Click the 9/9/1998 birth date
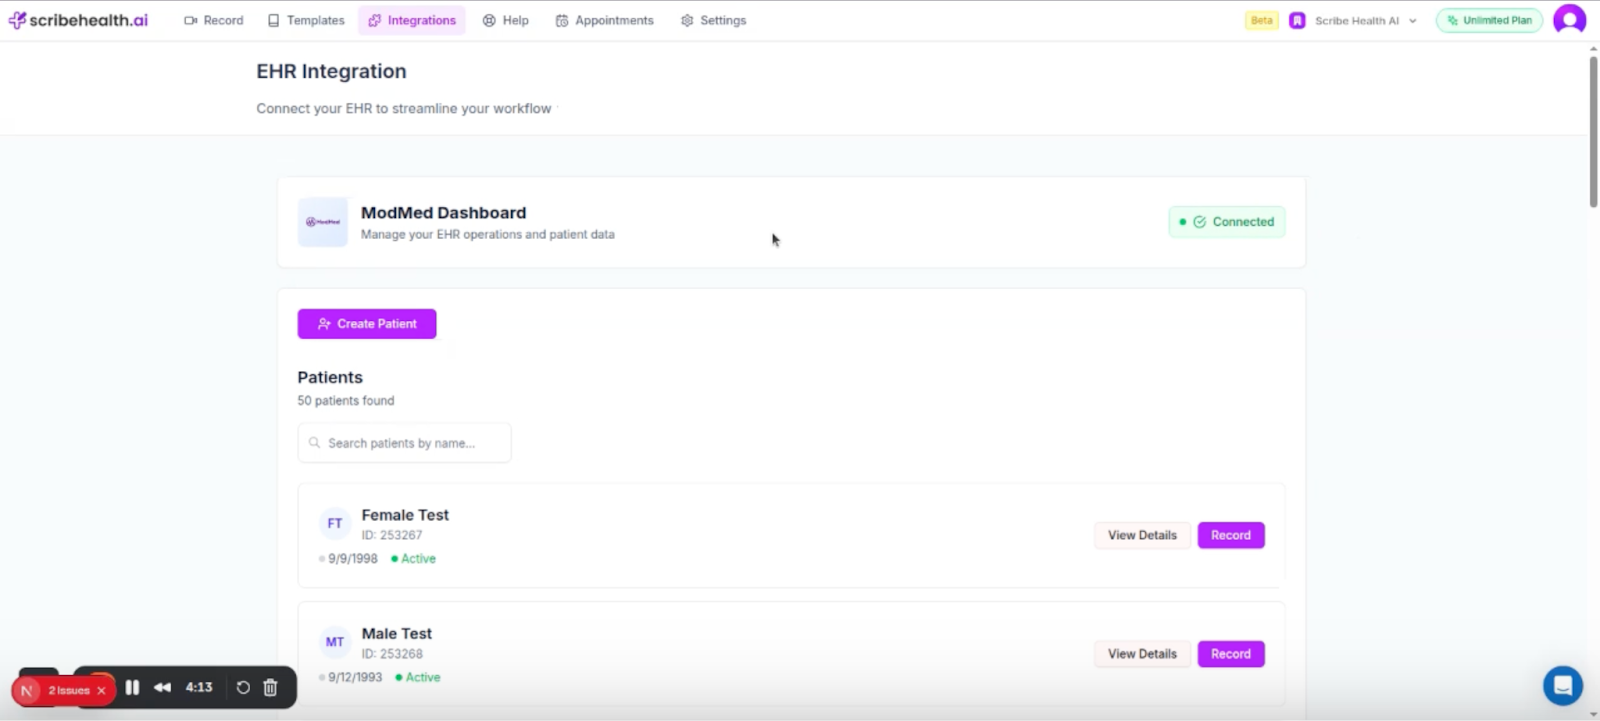The width and height of the screenshot is (1600, 721). [353, 559]
